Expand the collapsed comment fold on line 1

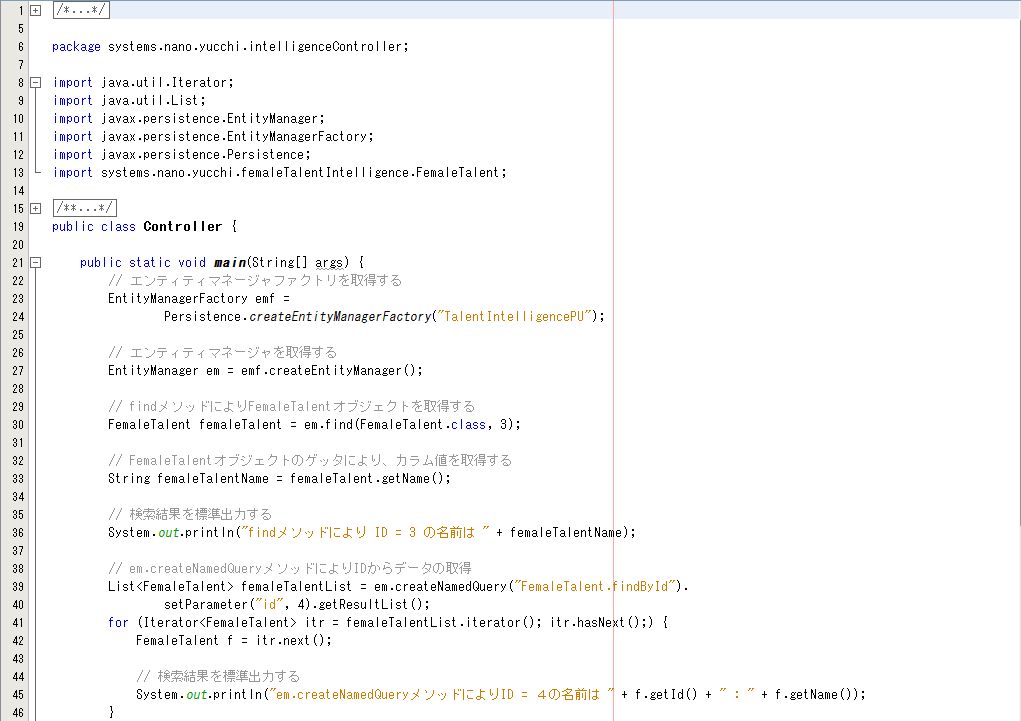pyautogui.click(x=36, y=10)
